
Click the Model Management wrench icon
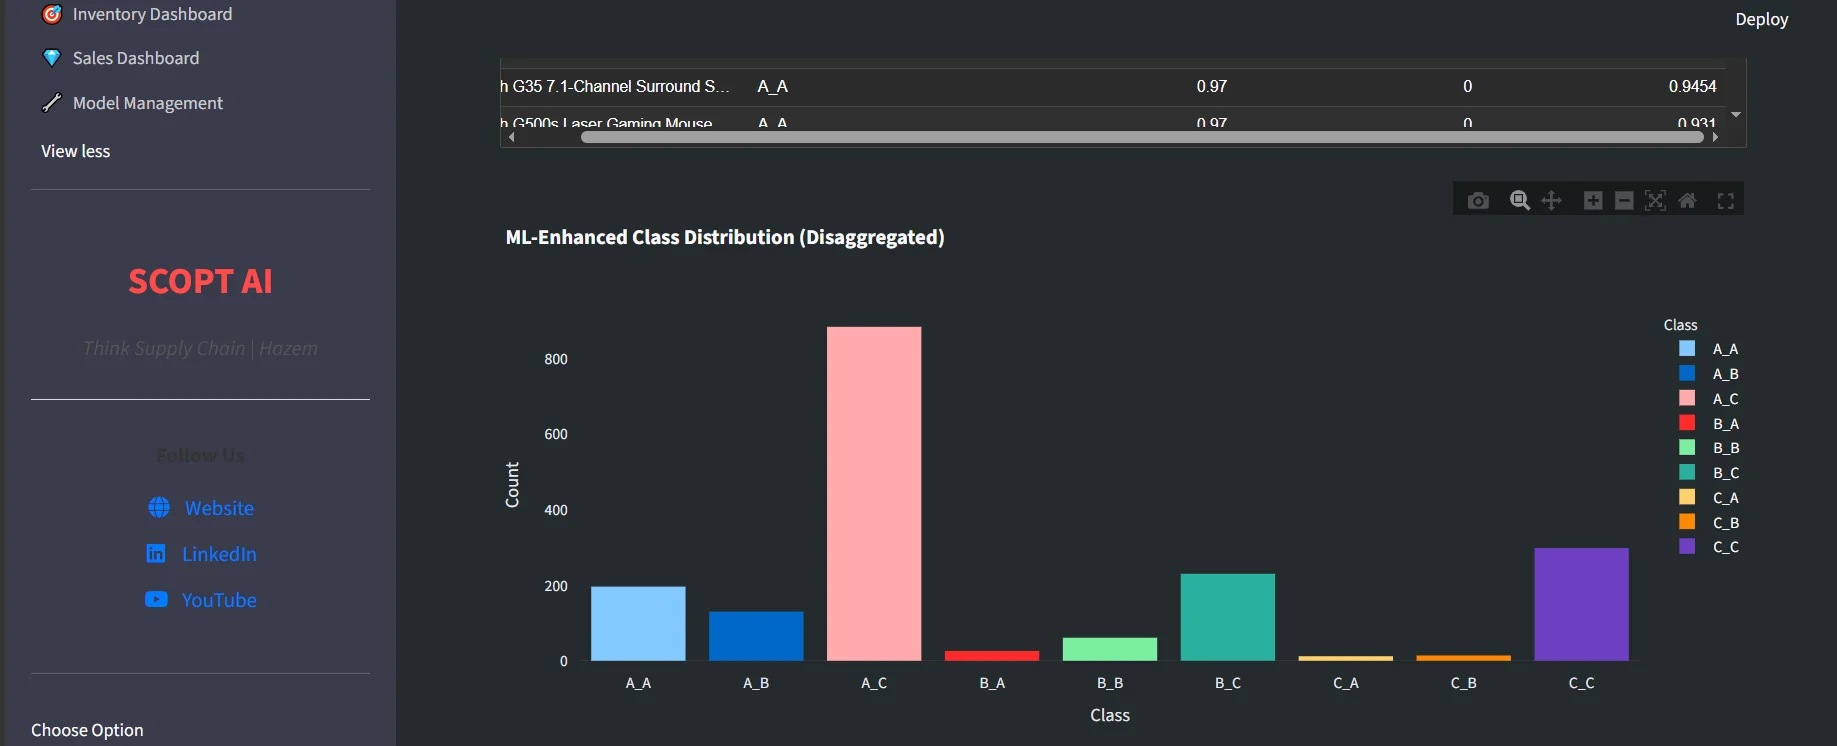52,103
